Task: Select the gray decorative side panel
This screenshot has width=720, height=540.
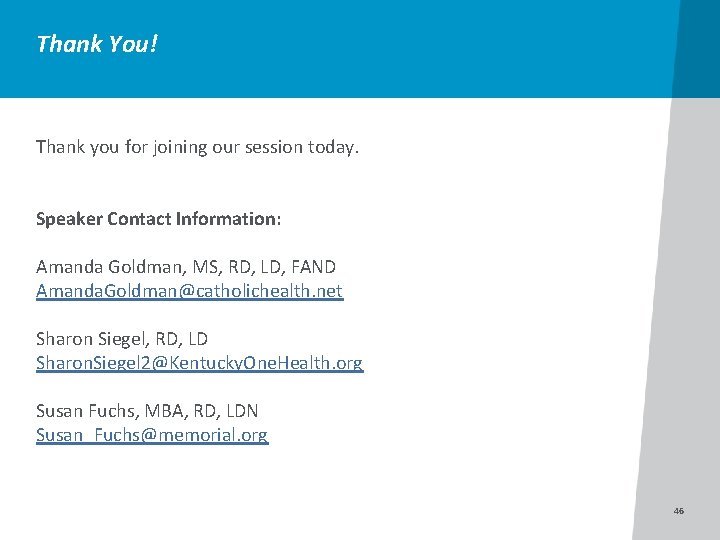Action: point(684,321)
